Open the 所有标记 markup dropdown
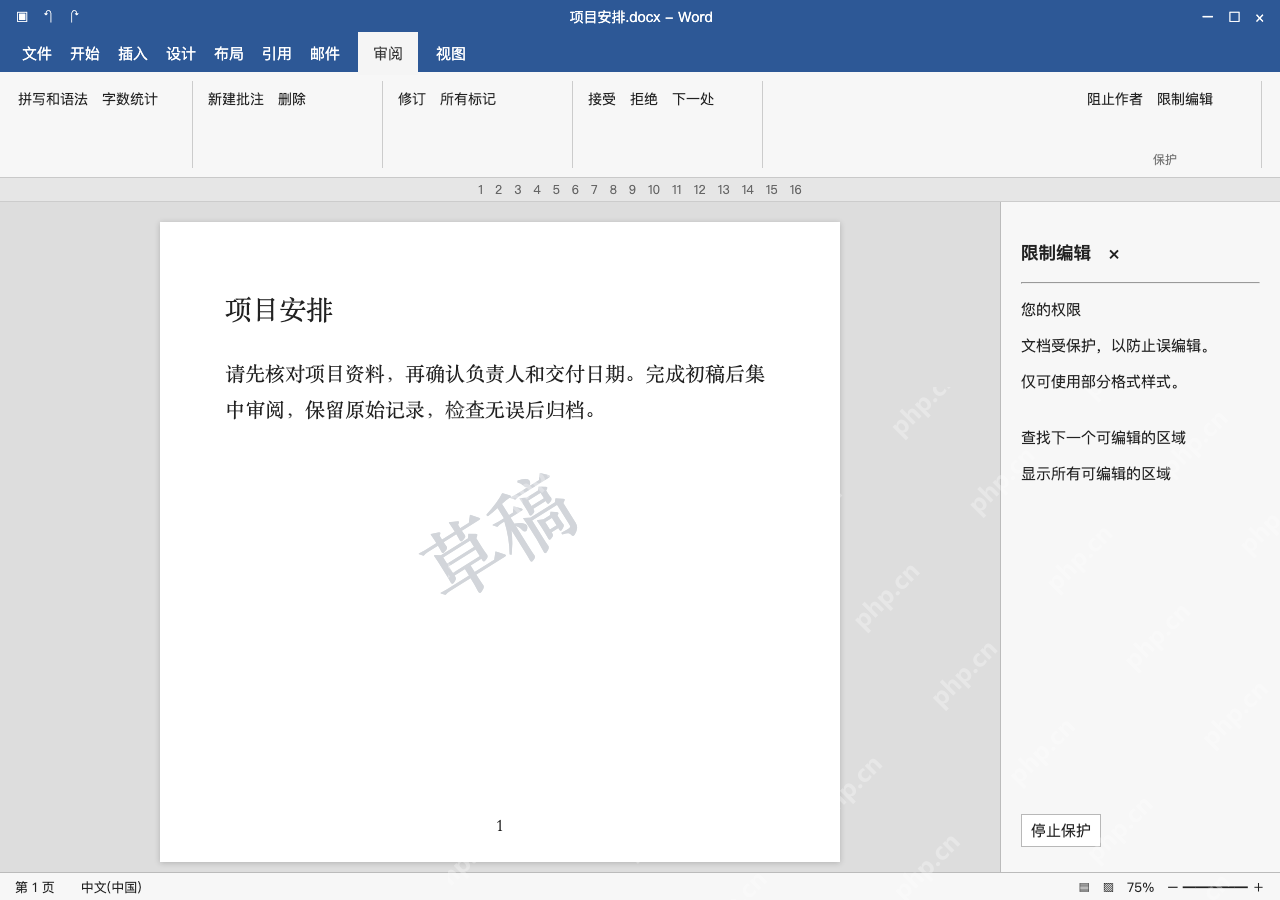The image size is (1280, 900). 468,99
